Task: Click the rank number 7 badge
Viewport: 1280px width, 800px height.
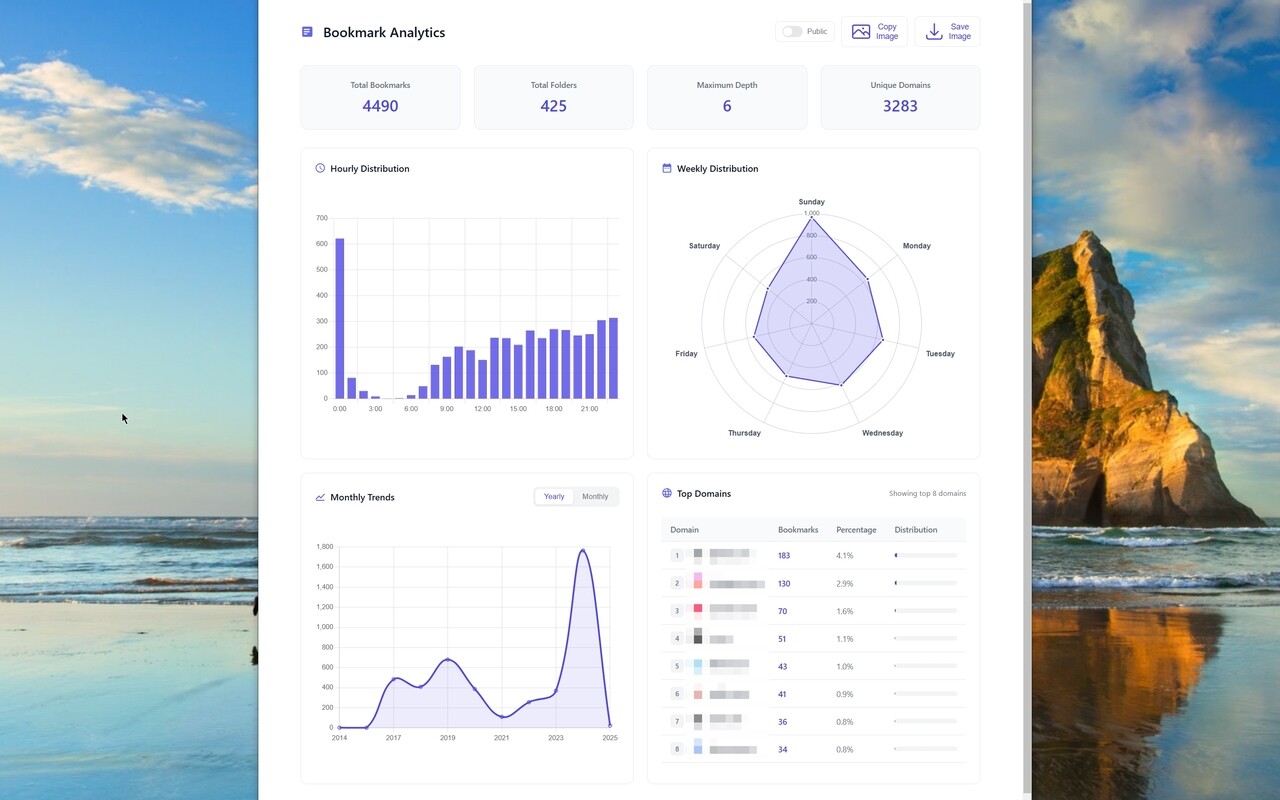Action: coord(677,722)
